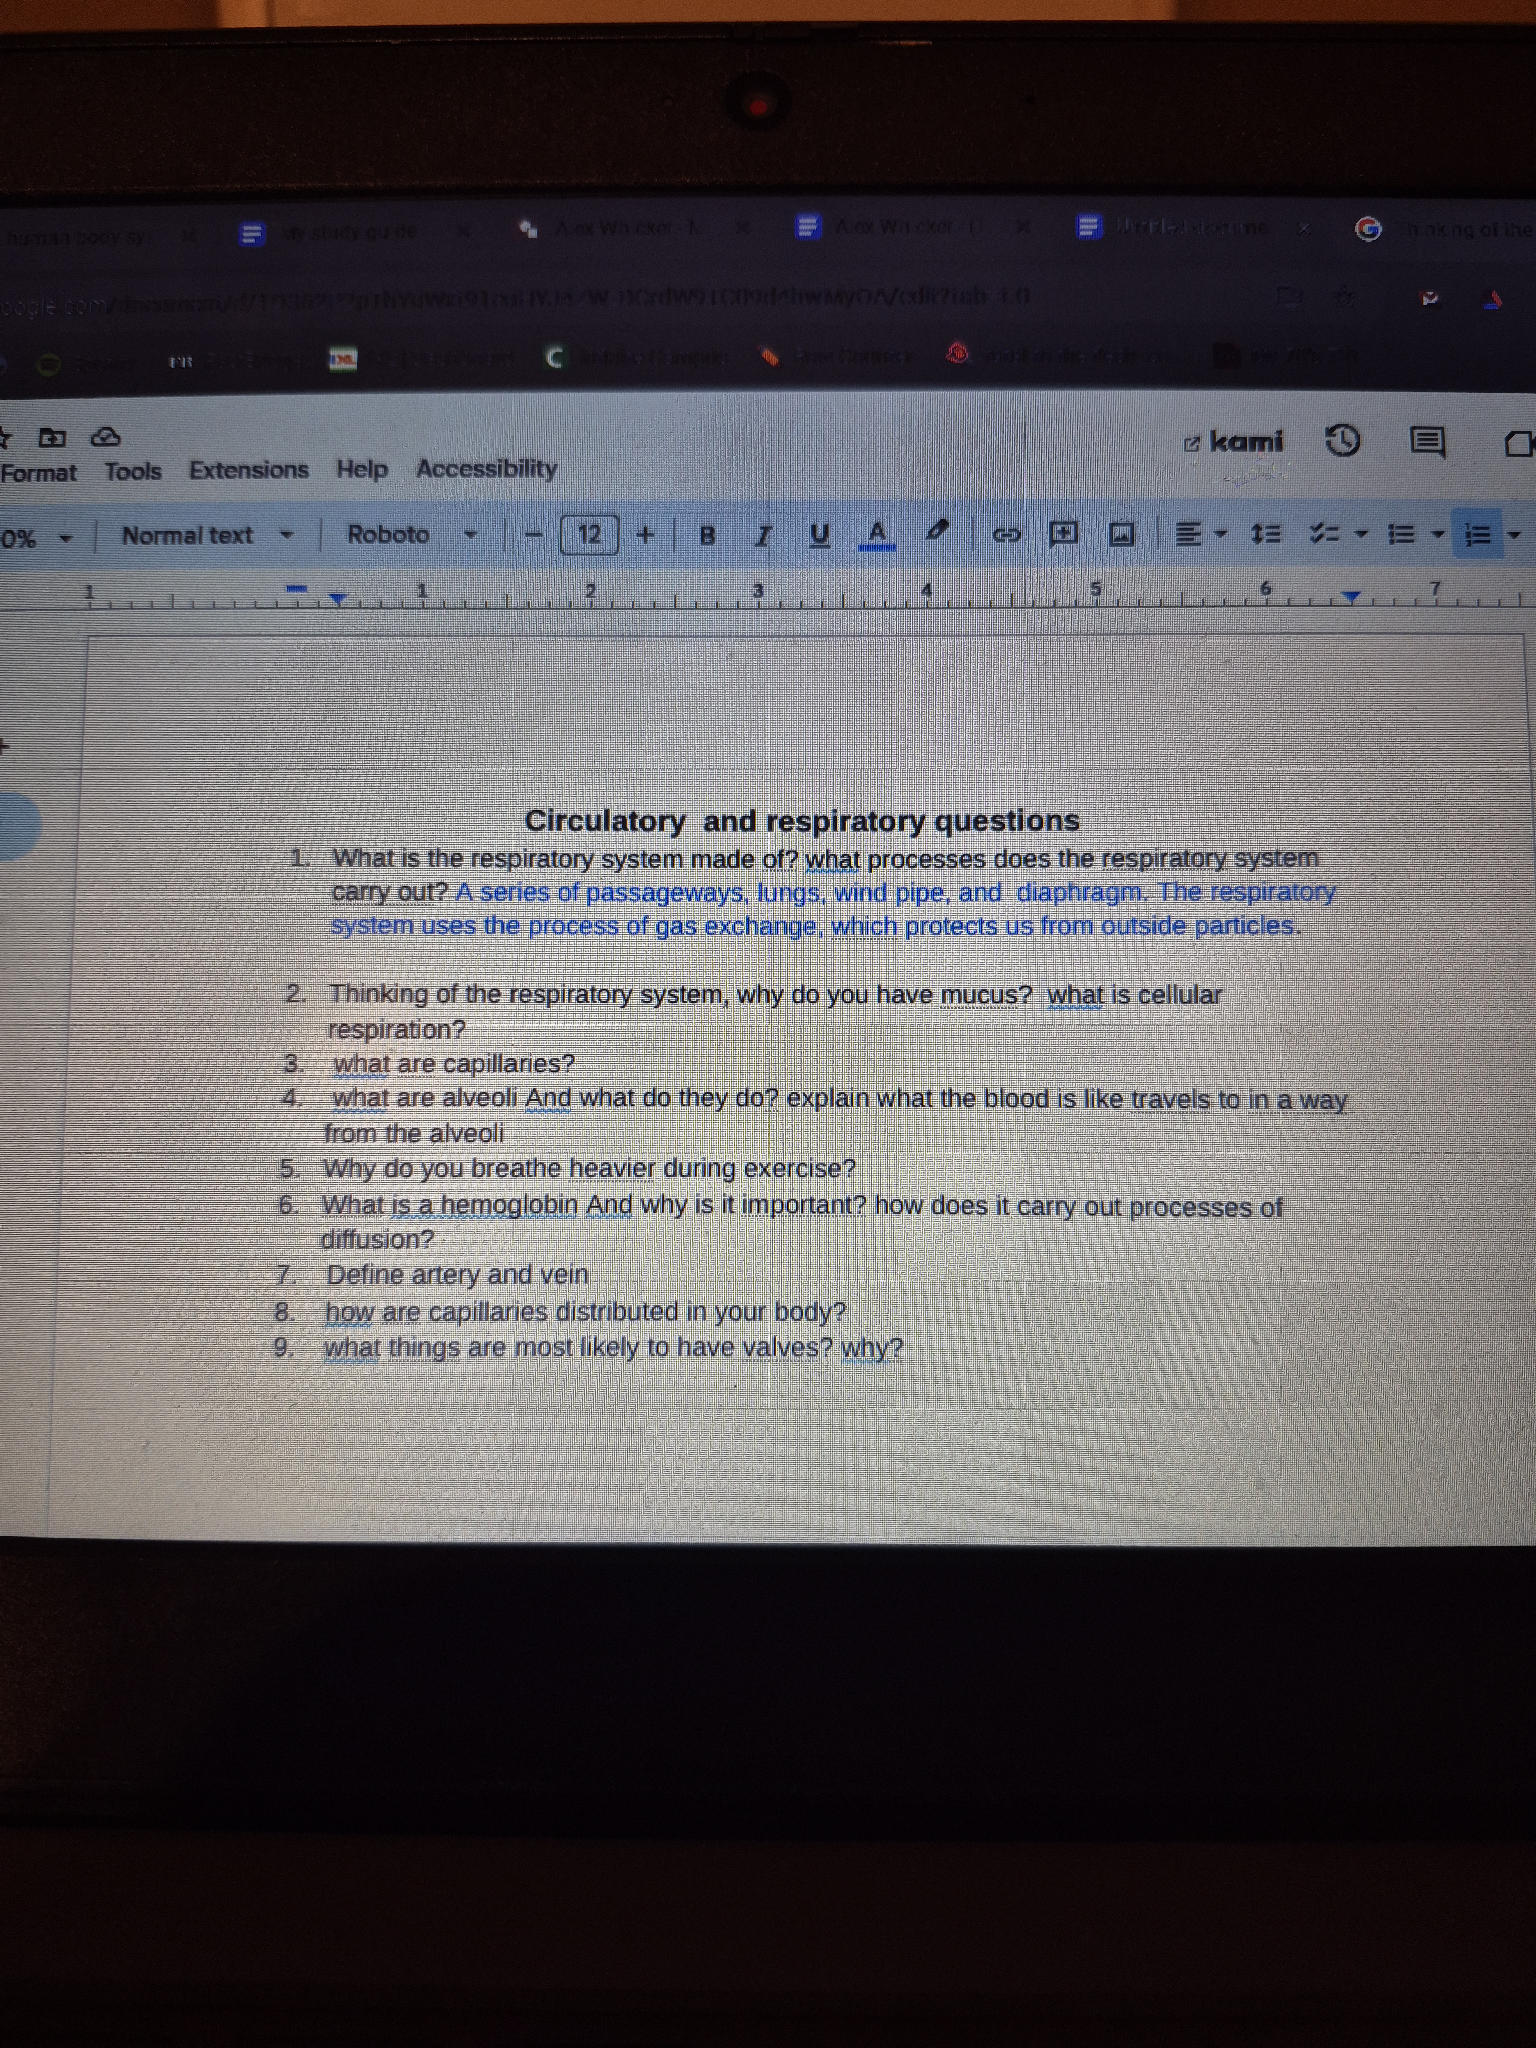Image resolution: width=1536 pixels, height=2048 pixels.
Task: Open the Tools menu
Action: (133, 471)
